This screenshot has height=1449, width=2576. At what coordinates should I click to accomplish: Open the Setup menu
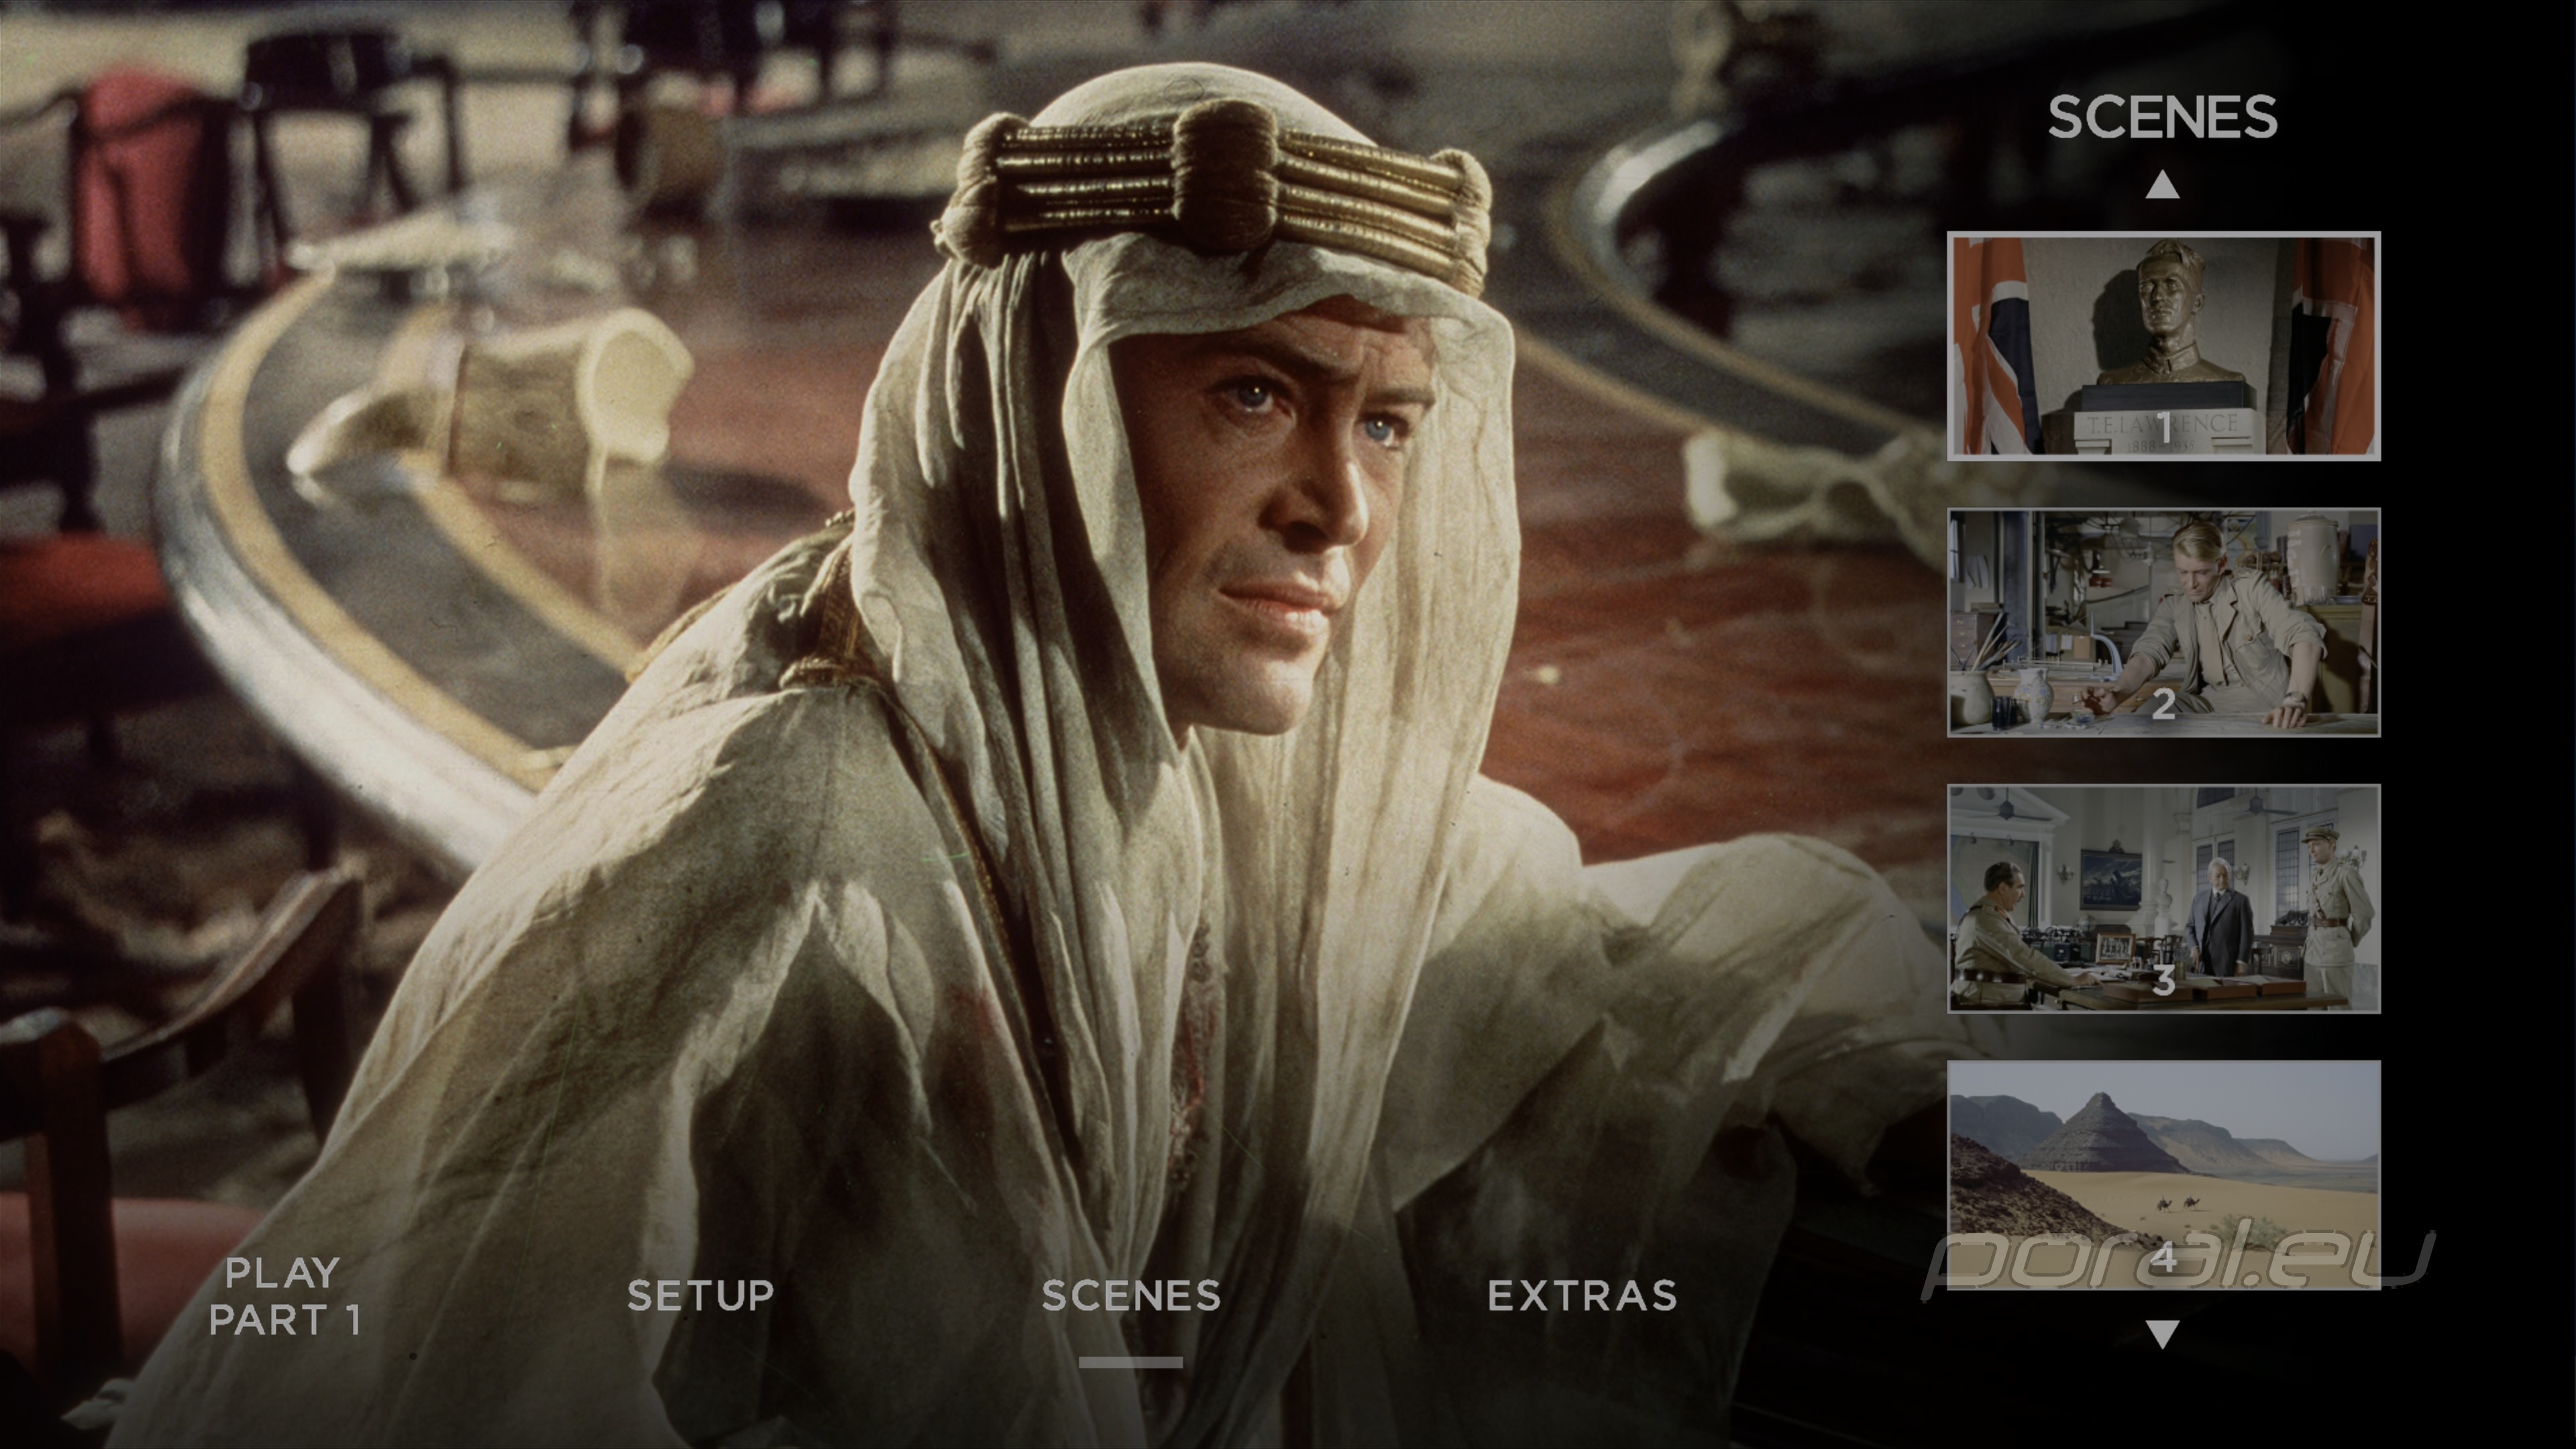point(700,1295)
